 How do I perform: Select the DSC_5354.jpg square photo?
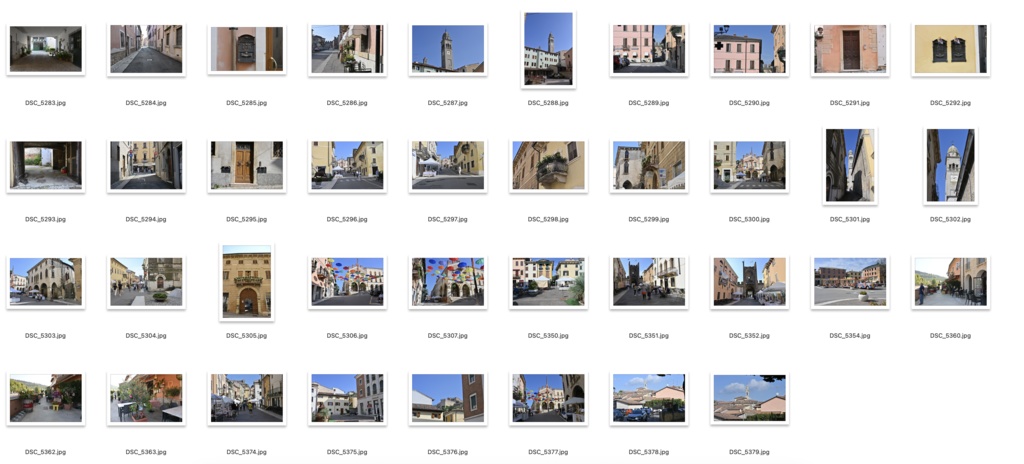(850, 282)
